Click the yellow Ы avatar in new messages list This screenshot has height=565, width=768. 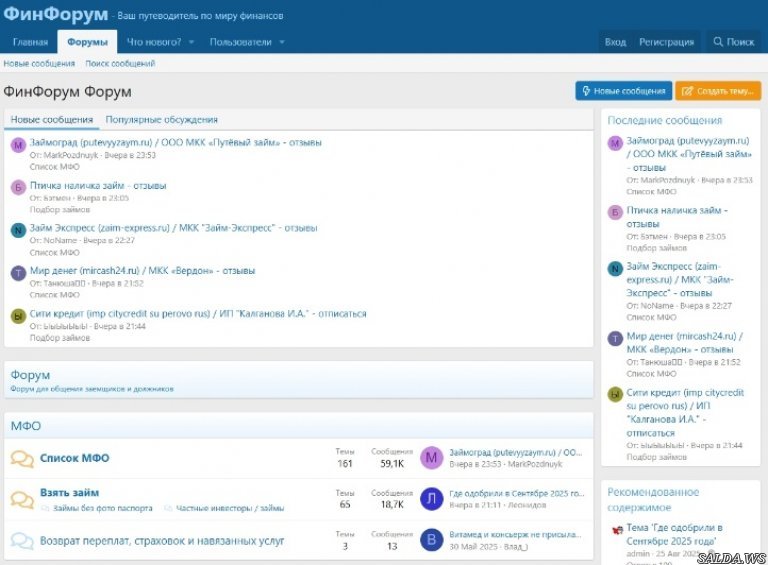[x=18, y=316]
